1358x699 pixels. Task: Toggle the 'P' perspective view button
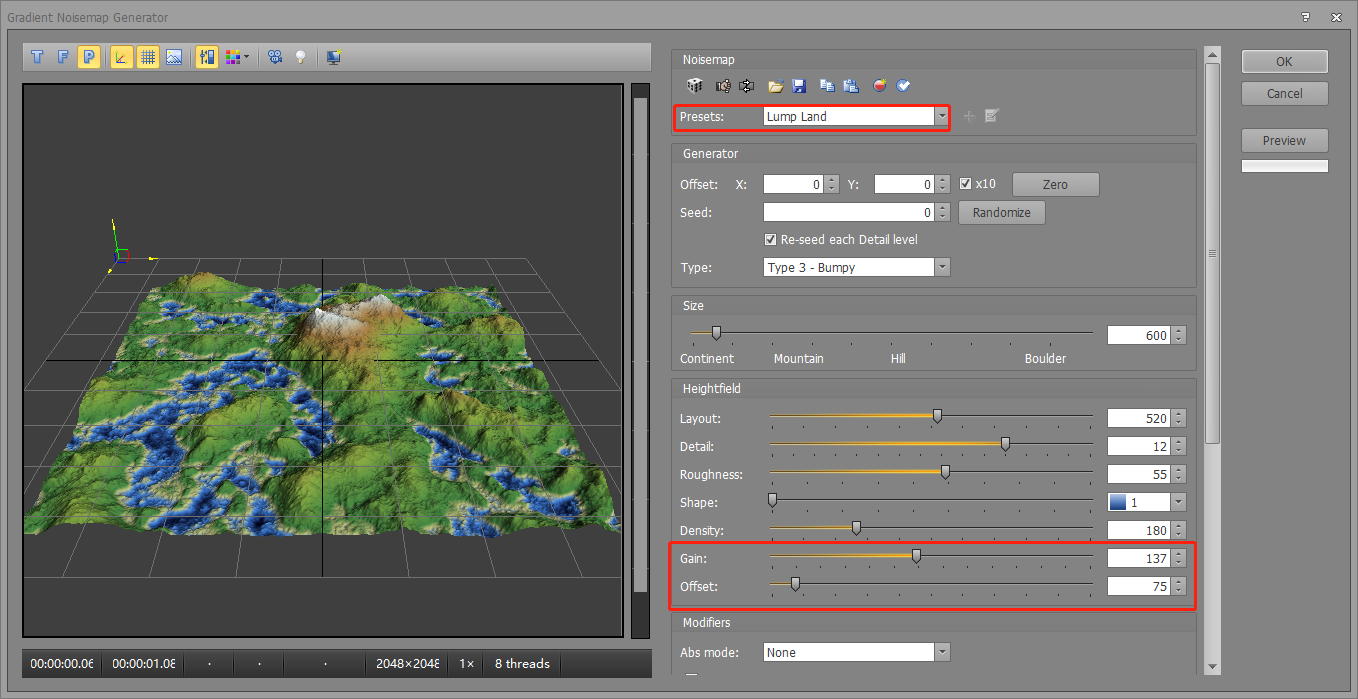89,58
